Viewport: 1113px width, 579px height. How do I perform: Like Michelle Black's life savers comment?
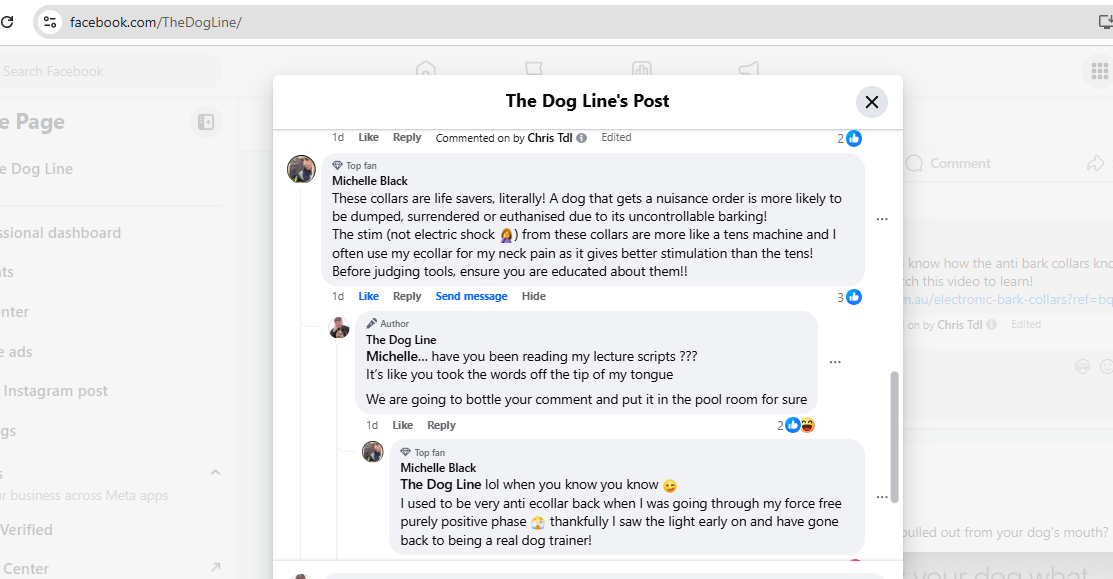pyautogui.click(x=368, y=296)
